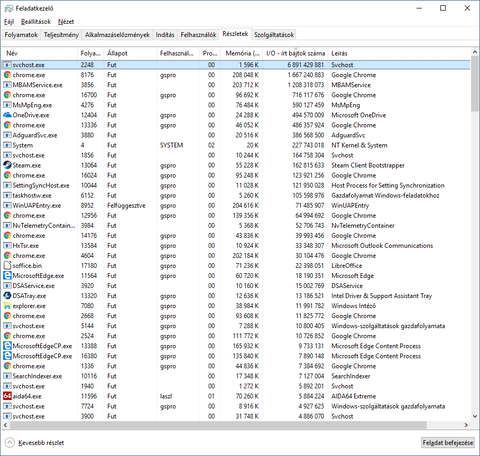Click the MBAMService.exe icon
Image resolution: width=480 pixels, height=456 pixels.
pyautogui.click(x=7, y=85)
